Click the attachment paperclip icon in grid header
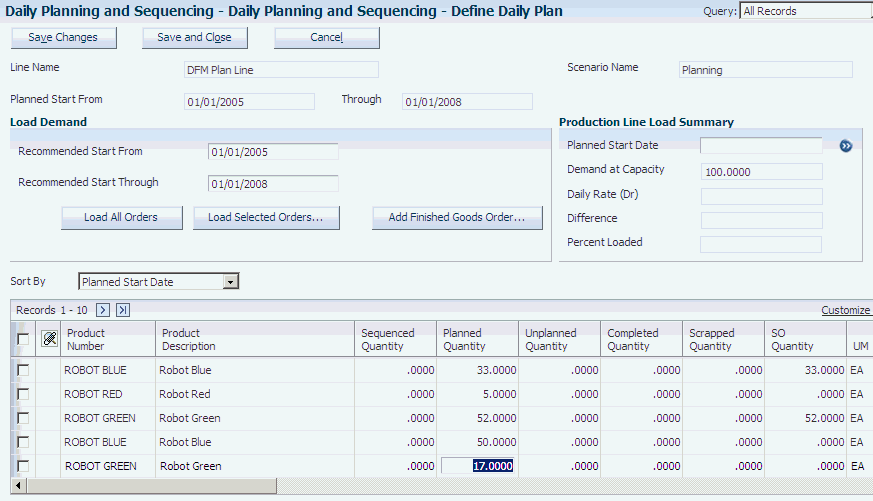This screenshot has width=873, height=501. pos(49,340)
